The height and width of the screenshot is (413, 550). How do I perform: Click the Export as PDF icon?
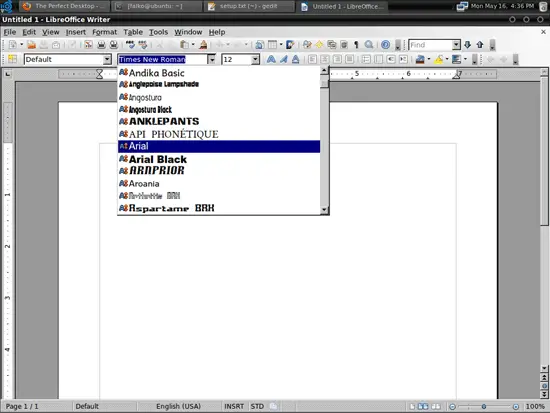[88, 45]
